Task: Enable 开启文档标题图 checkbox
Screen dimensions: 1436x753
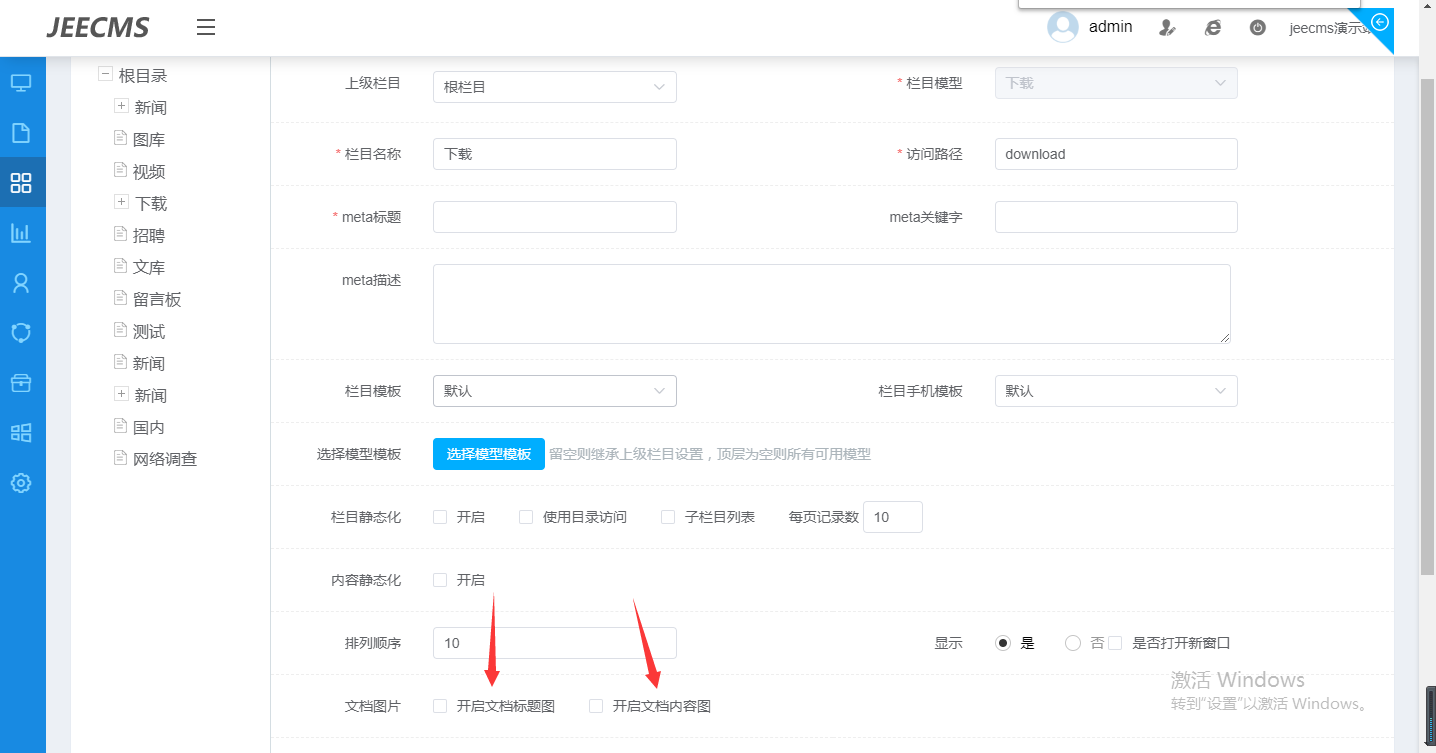Action: coord(440,706)
